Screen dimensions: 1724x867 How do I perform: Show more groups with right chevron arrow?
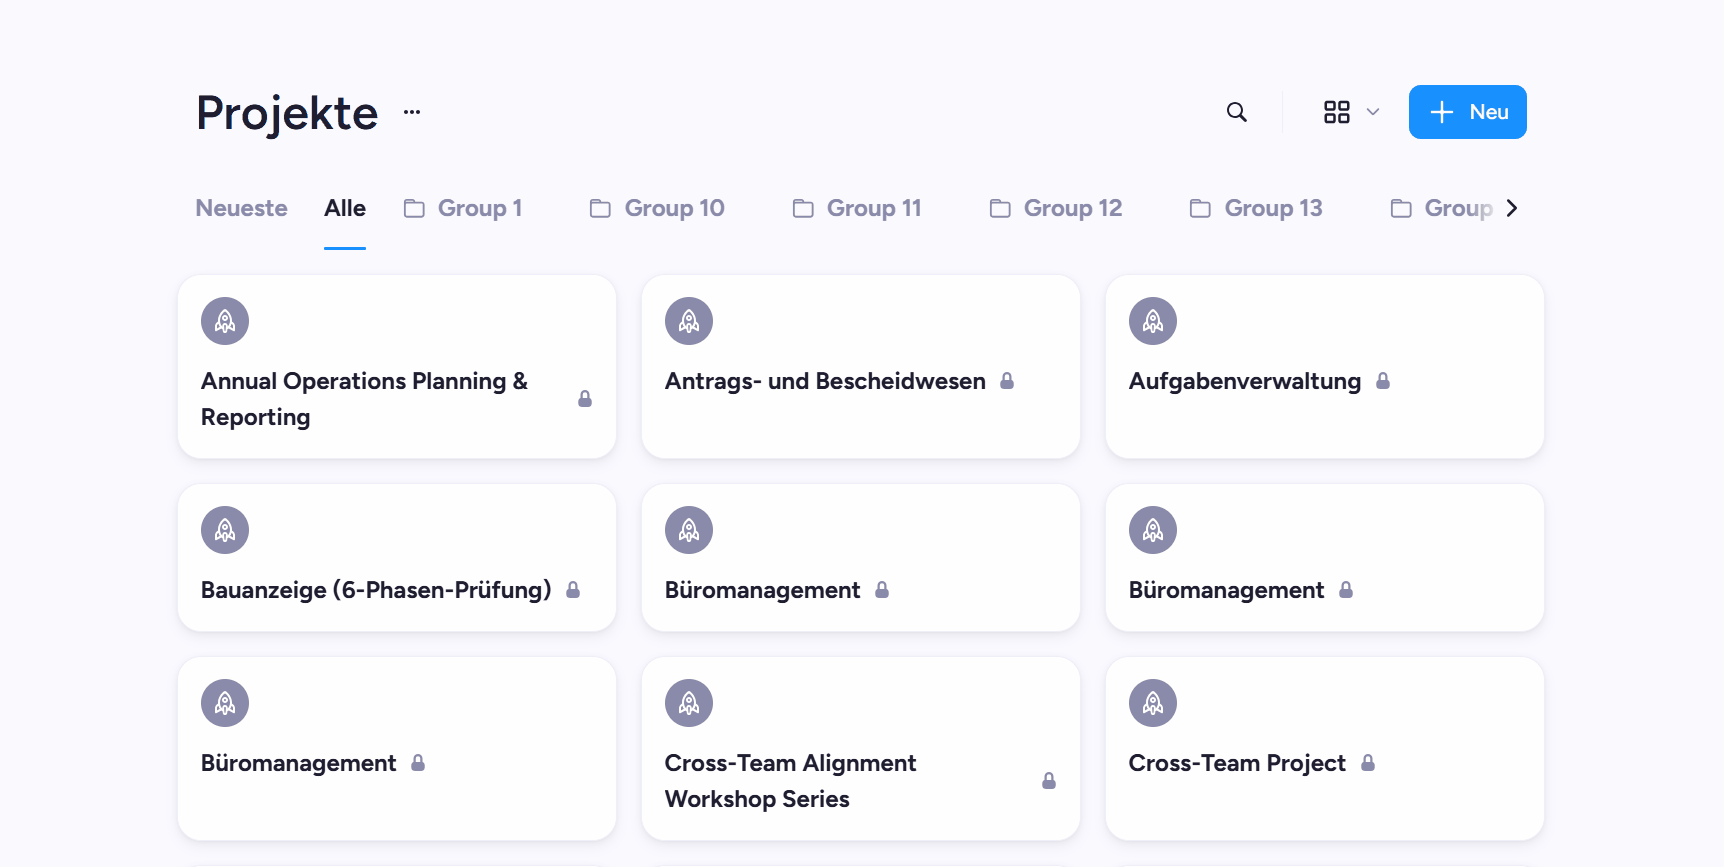click(1512, 208)
